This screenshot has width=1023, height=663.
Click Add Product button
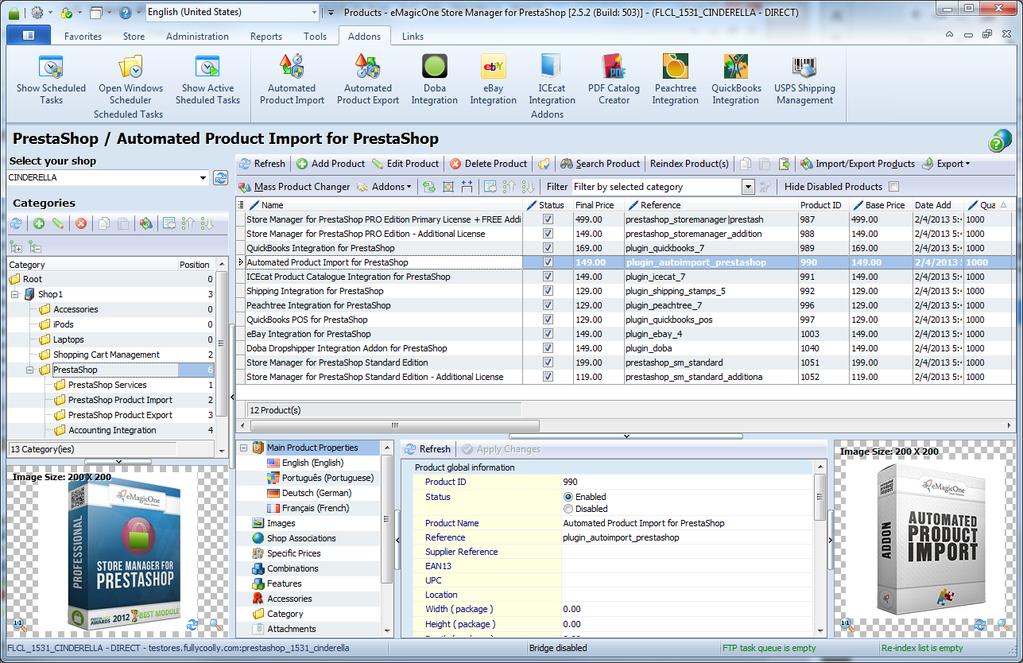coord(331,164)
